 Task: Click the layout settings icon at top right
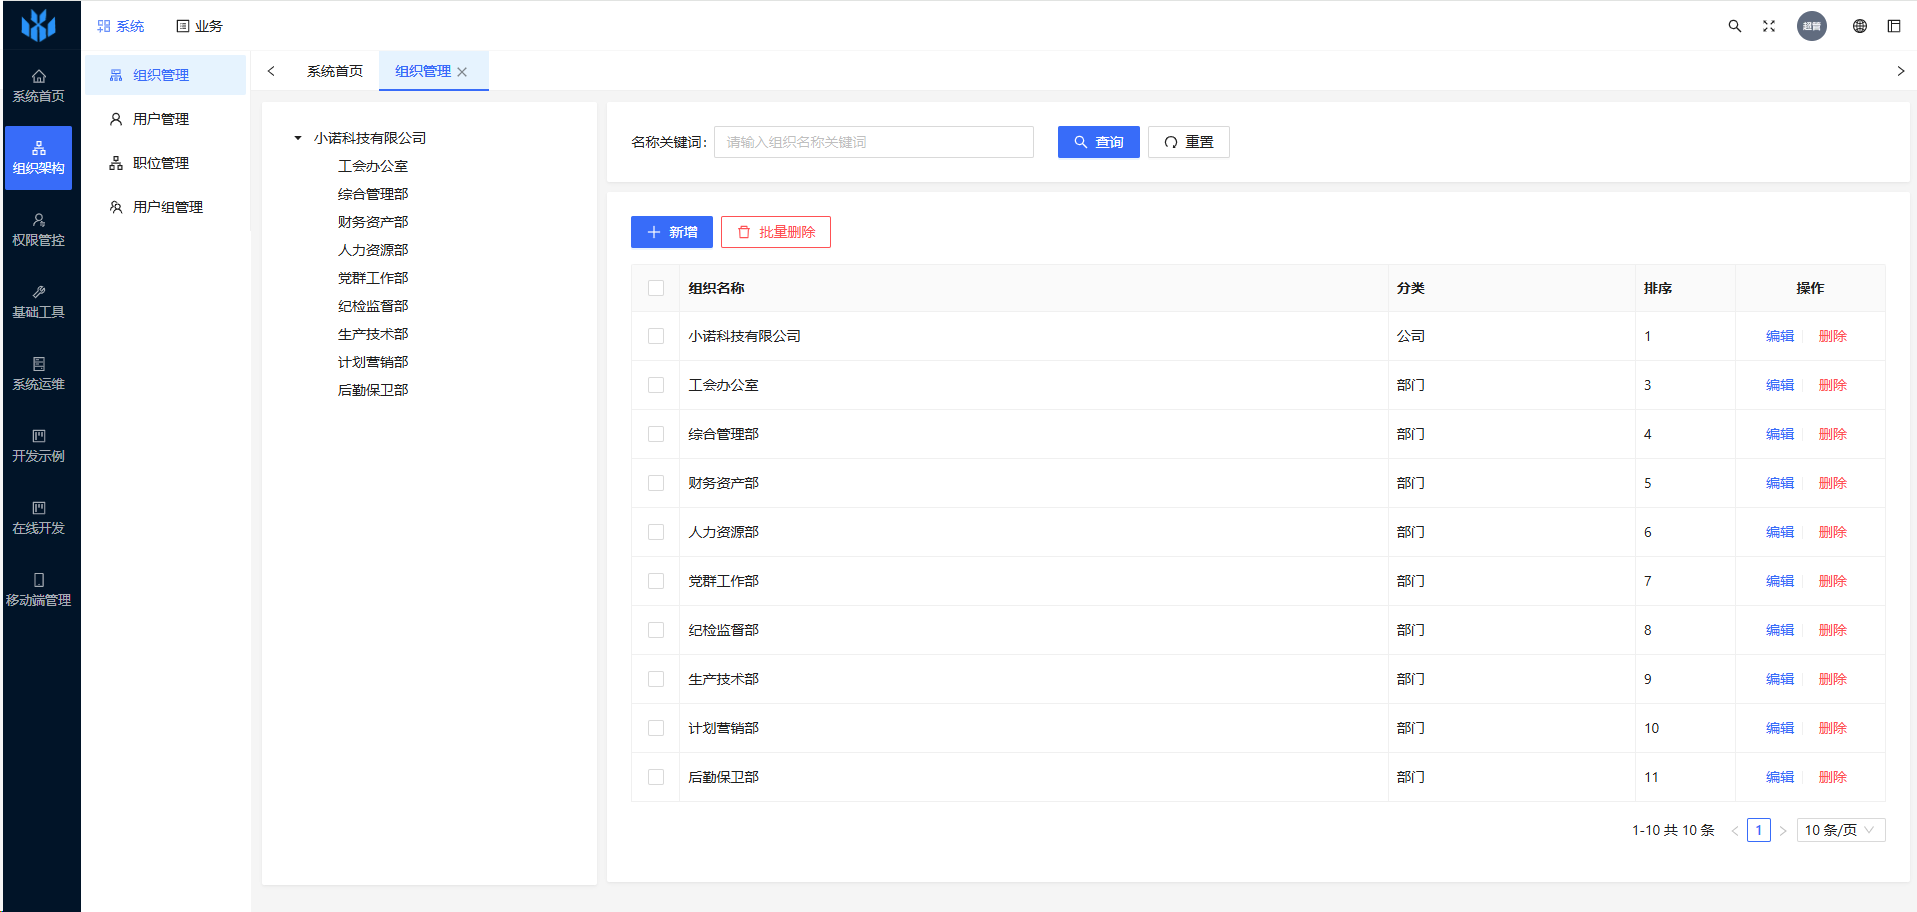1894,26
